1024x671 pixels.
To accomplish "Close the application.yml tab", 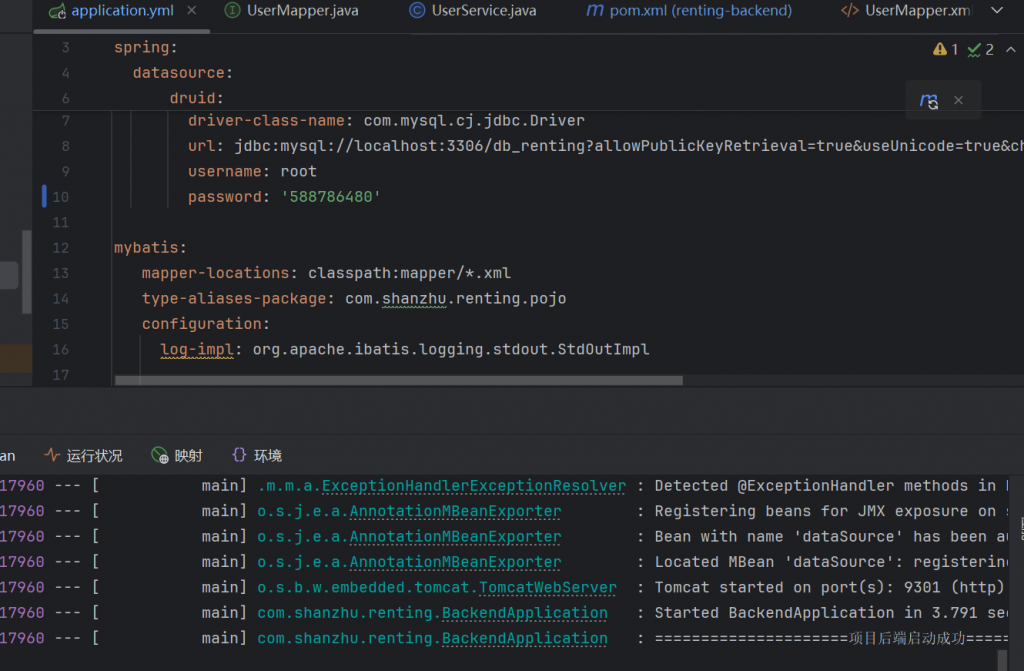I will click(191, 11).
